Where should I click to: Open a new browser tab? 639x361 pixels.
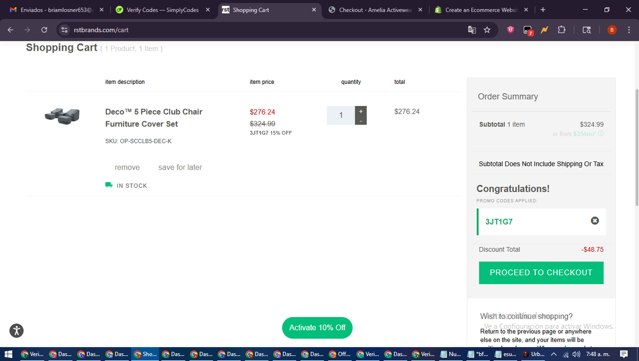coord(543,10)
